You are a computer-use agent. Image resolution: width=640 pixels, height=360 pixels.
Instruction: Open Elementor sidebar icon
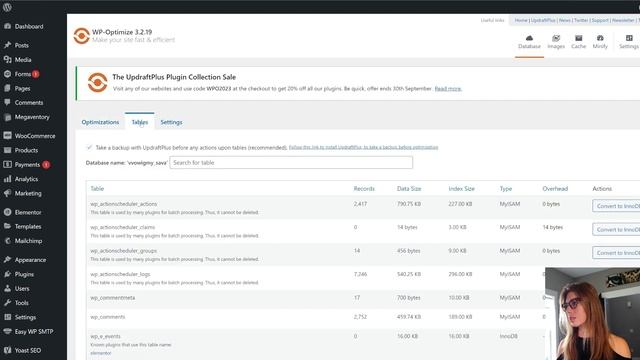tap(7, 212)
